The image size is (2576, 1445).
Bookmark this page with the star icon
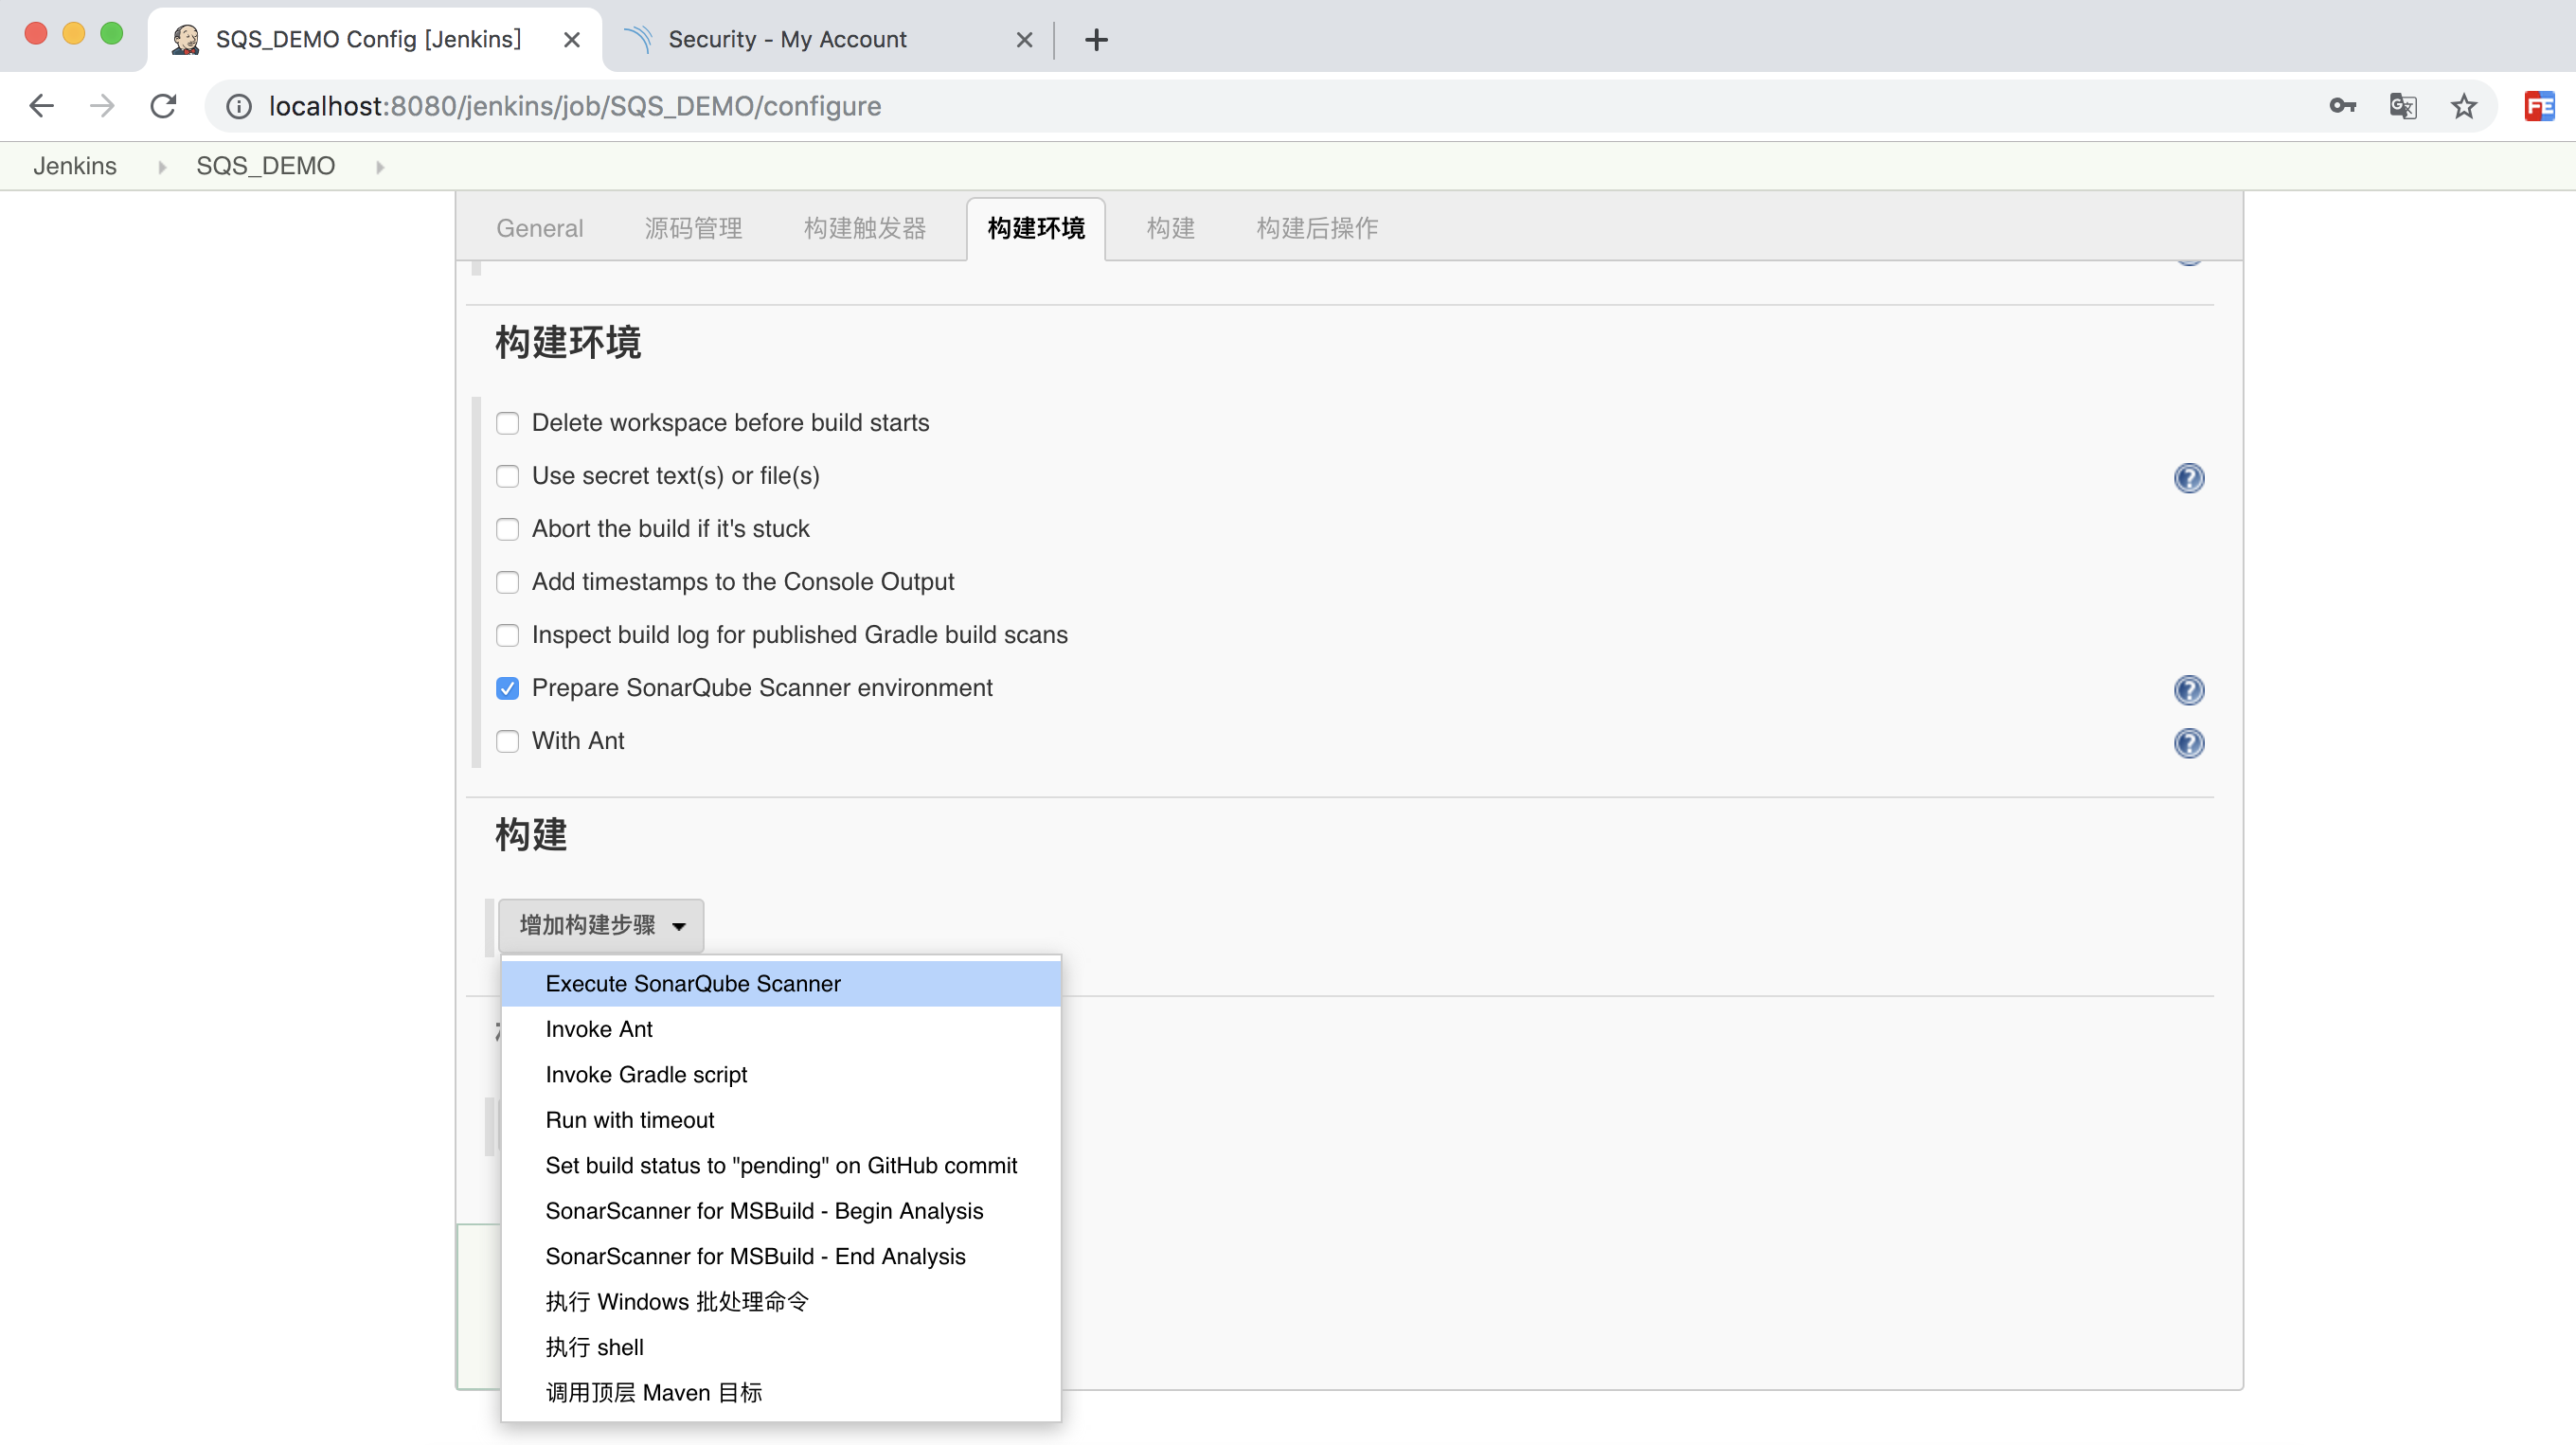2463,106
